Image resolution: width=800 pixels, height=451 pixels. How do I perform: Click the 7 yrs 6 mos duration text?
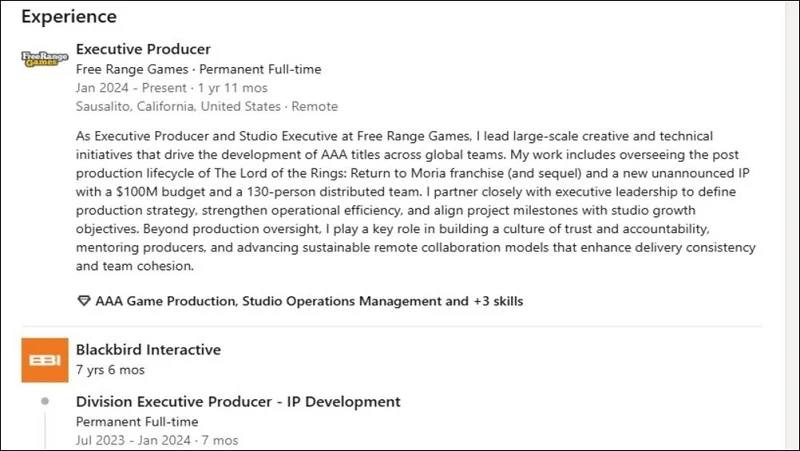110,370
